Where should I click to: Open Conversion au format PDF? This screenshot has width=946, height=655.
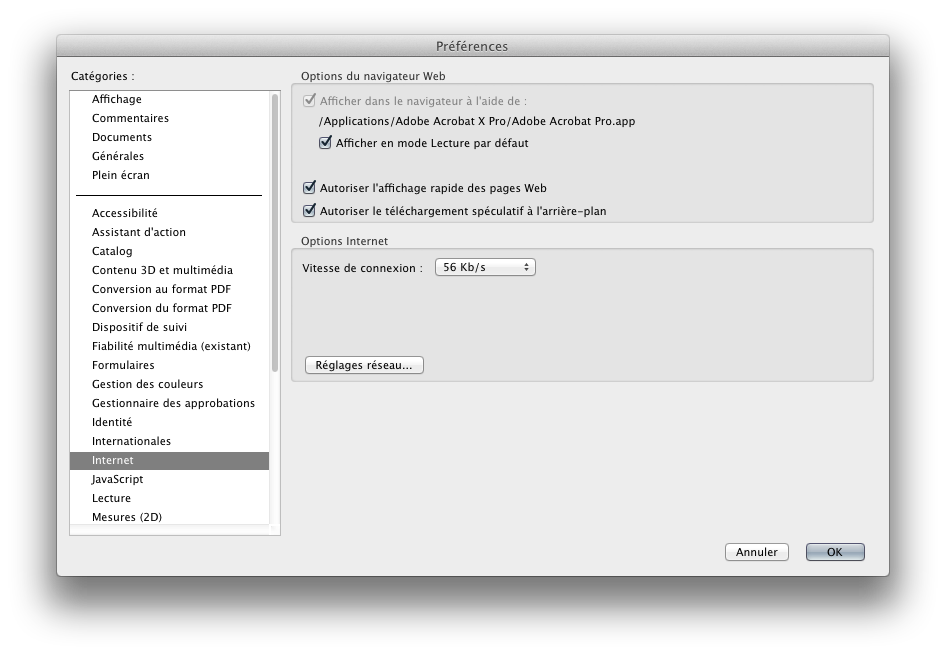[169, 289]
